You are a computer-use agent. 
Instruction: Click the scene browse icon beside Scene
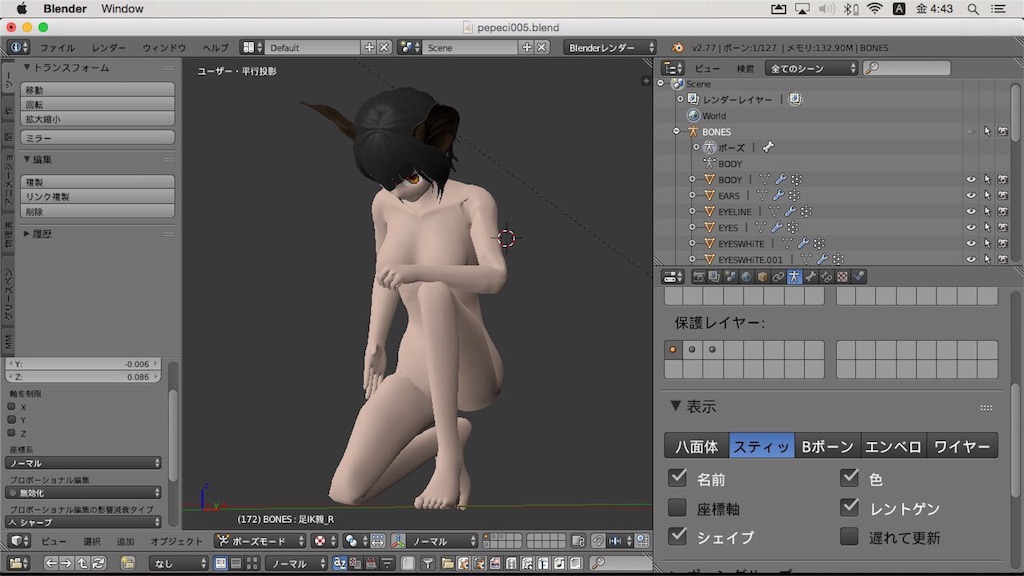pyautogui.click(x=409, y=48)
